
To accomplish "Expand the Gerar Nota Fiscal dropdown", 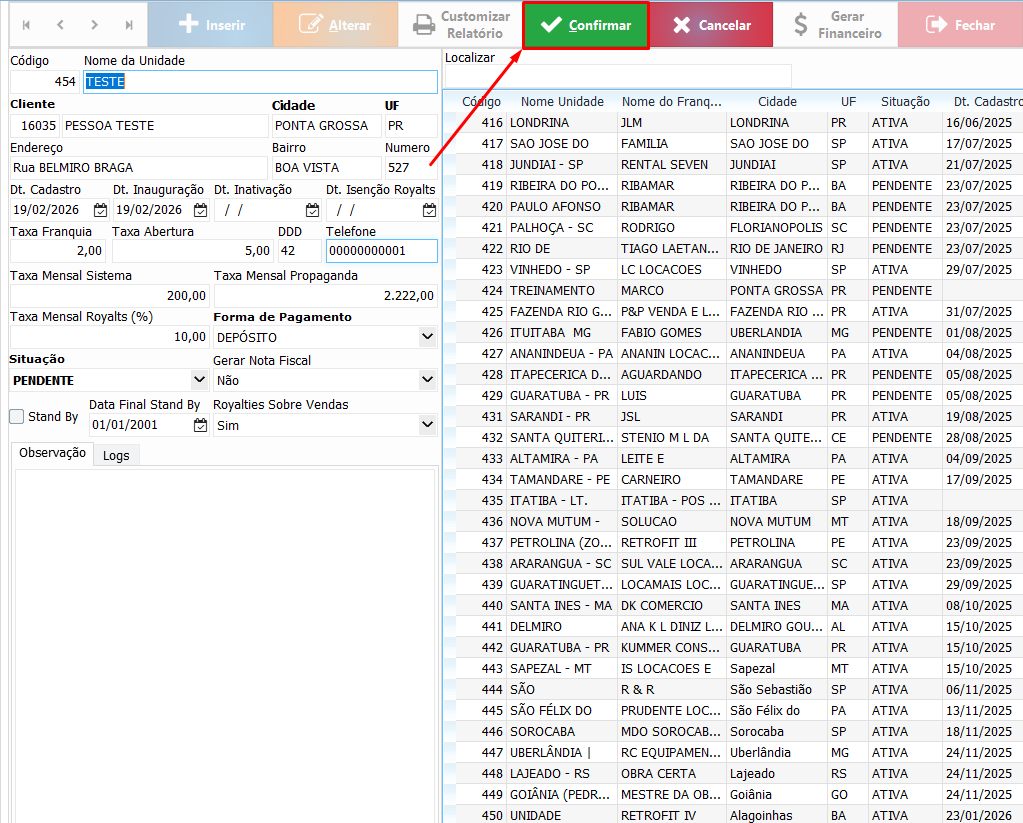I will point(427,380).
